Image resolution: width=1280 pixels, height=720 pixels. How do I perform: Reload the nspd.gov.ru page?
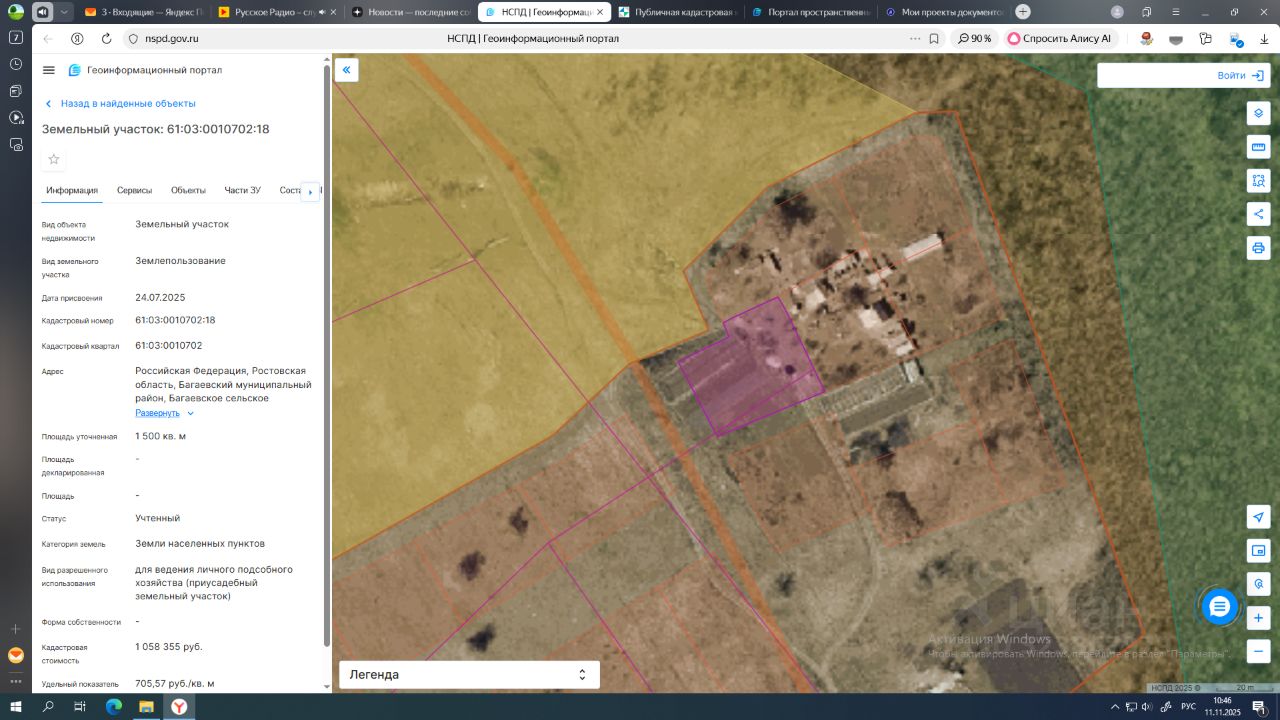pyautogui.click(x=106, y=38)
